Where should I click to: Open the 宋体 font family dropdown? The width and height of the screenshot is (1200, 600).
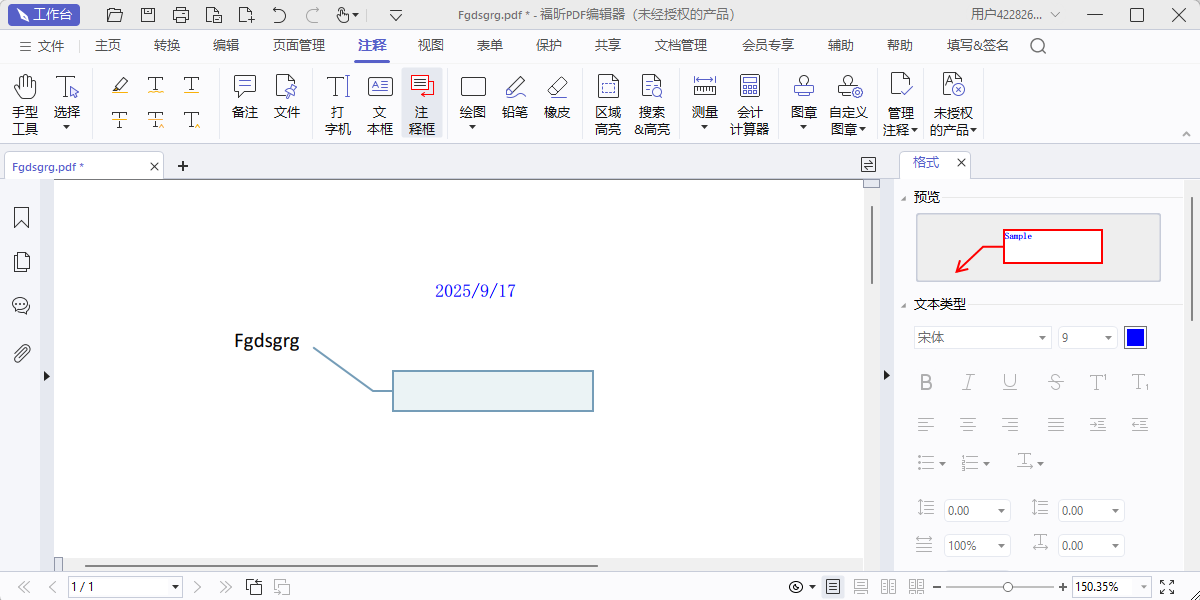[1043, 337]
